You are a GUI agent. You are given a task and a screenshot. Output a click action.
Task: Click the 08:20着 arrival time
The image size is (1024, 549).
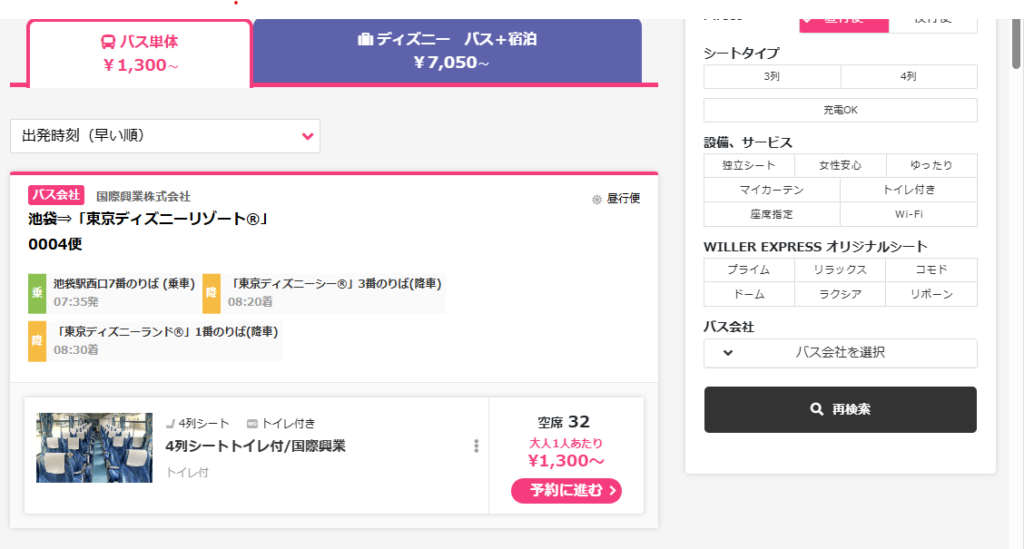pyautogui.click(x=250, y=302)
